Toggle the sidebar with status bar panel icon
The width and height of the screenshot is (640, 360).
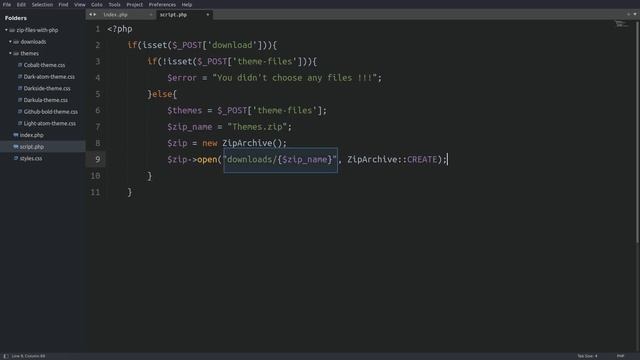[6, 356]
